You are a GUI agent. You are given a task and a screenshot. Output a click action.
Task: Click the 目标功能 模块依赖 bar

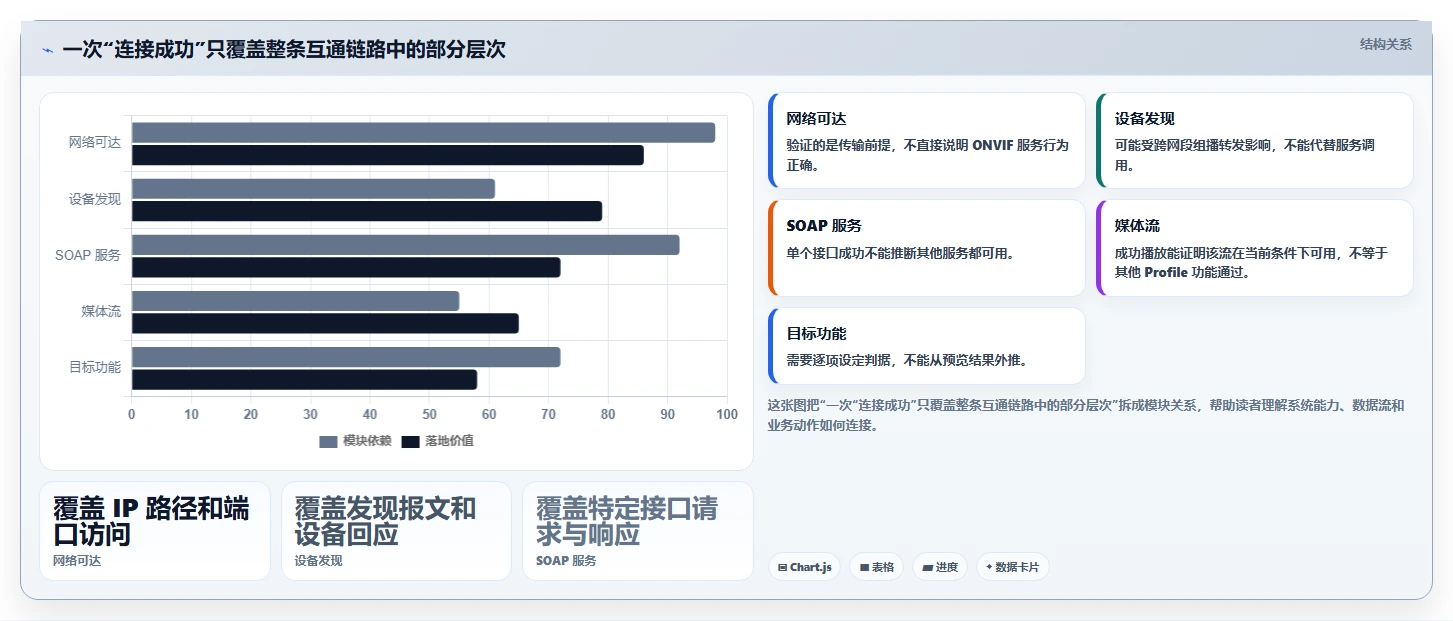tap(346, 357)
